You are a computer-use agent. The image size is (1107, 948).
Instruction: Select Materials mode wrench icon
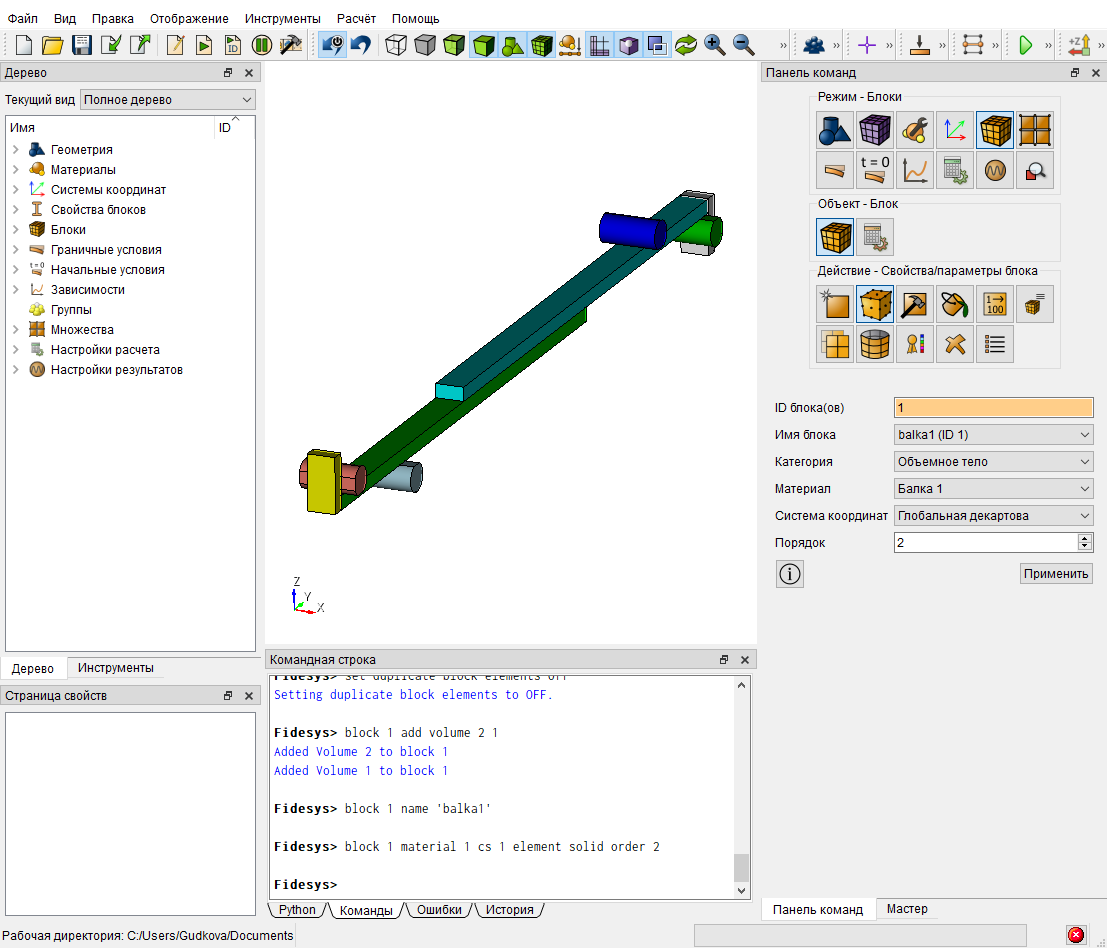click(x=915, y=130)
